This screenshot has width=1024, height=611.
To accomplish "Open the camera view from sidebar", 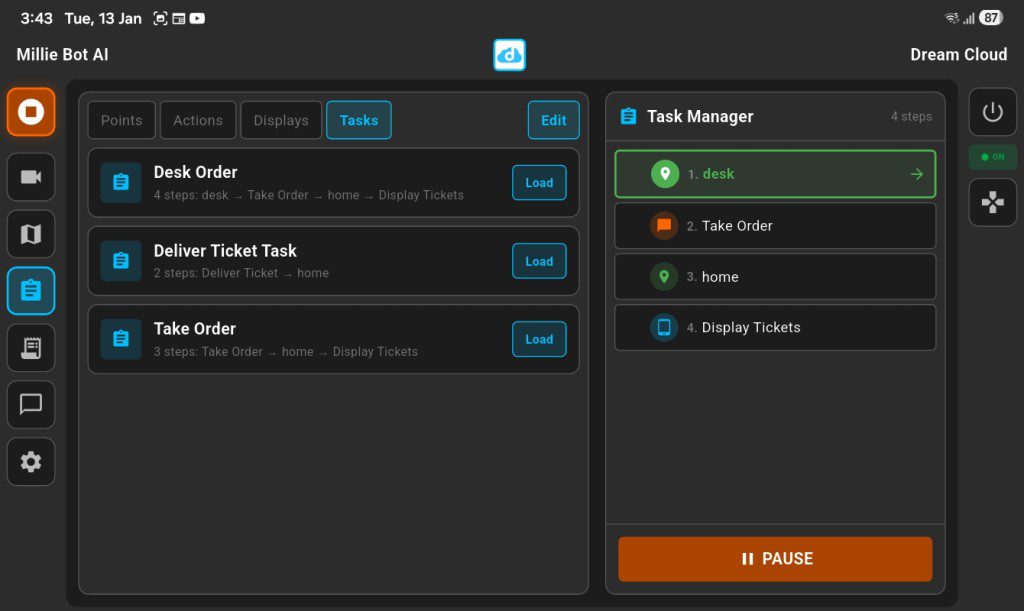I will coord(31,177).
